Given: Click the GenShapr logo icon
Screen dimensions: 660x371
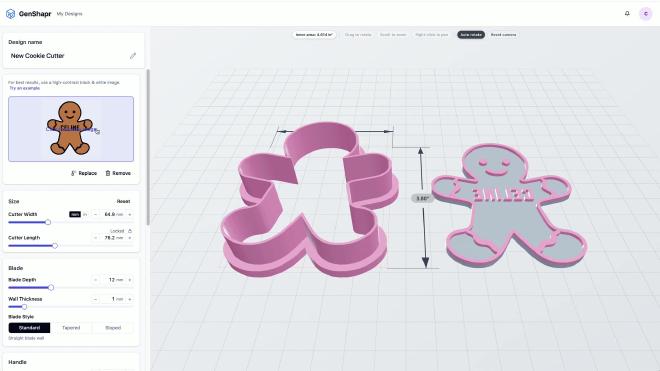Looking at the screenshot, I should (11, 14).
